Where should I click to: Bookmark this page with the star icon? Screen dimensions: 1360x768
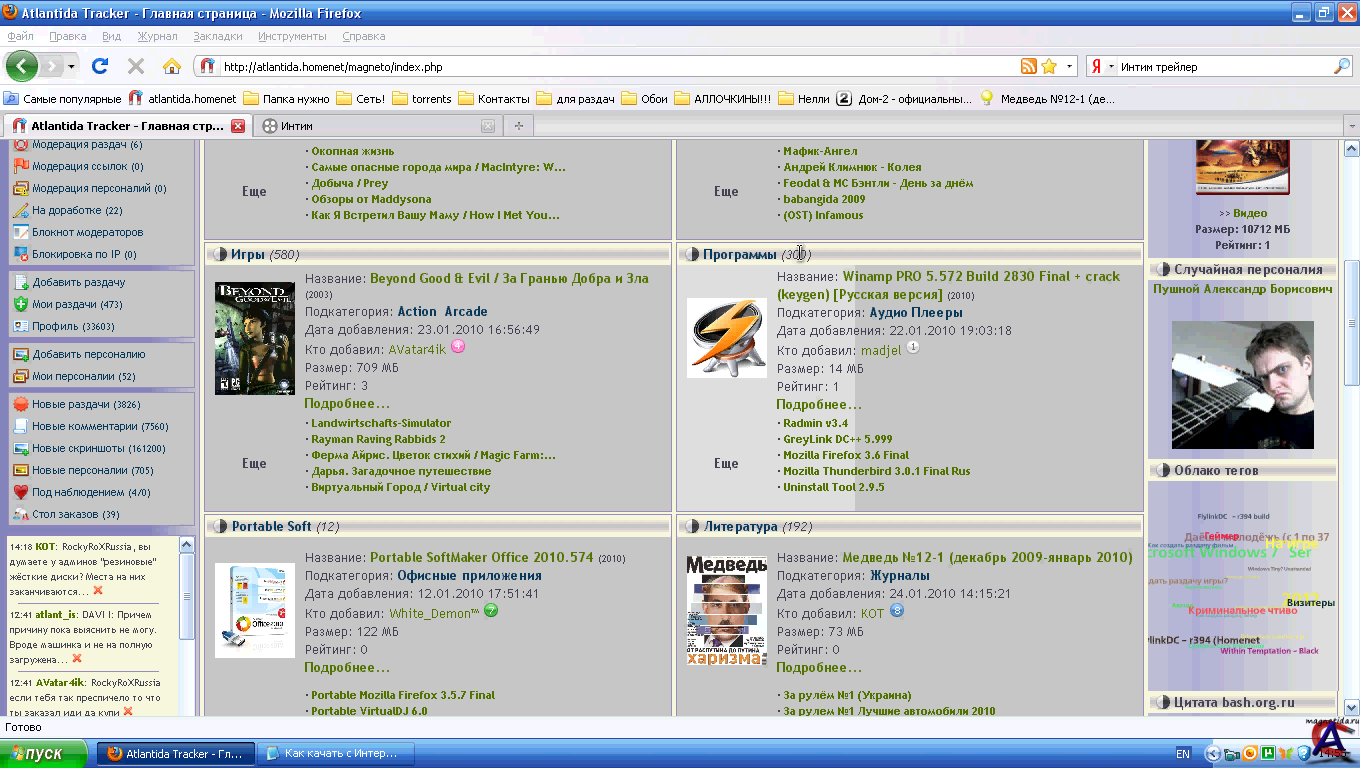tap(1049, 67)
